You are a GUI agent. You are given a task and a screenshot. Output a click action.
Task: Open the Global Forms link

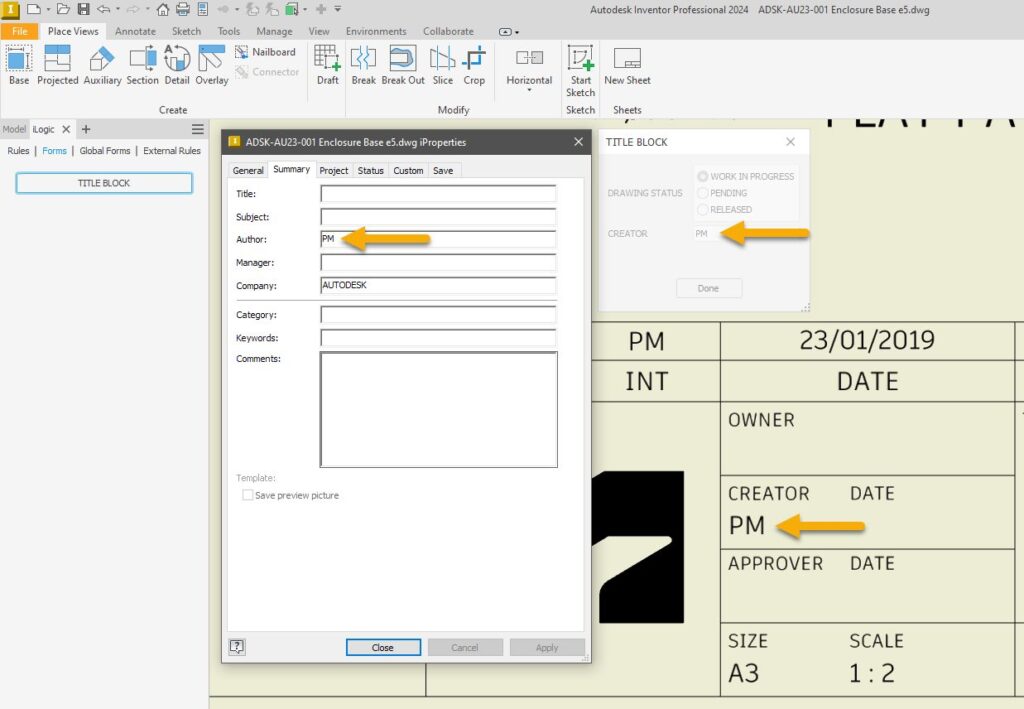[104, 150]
